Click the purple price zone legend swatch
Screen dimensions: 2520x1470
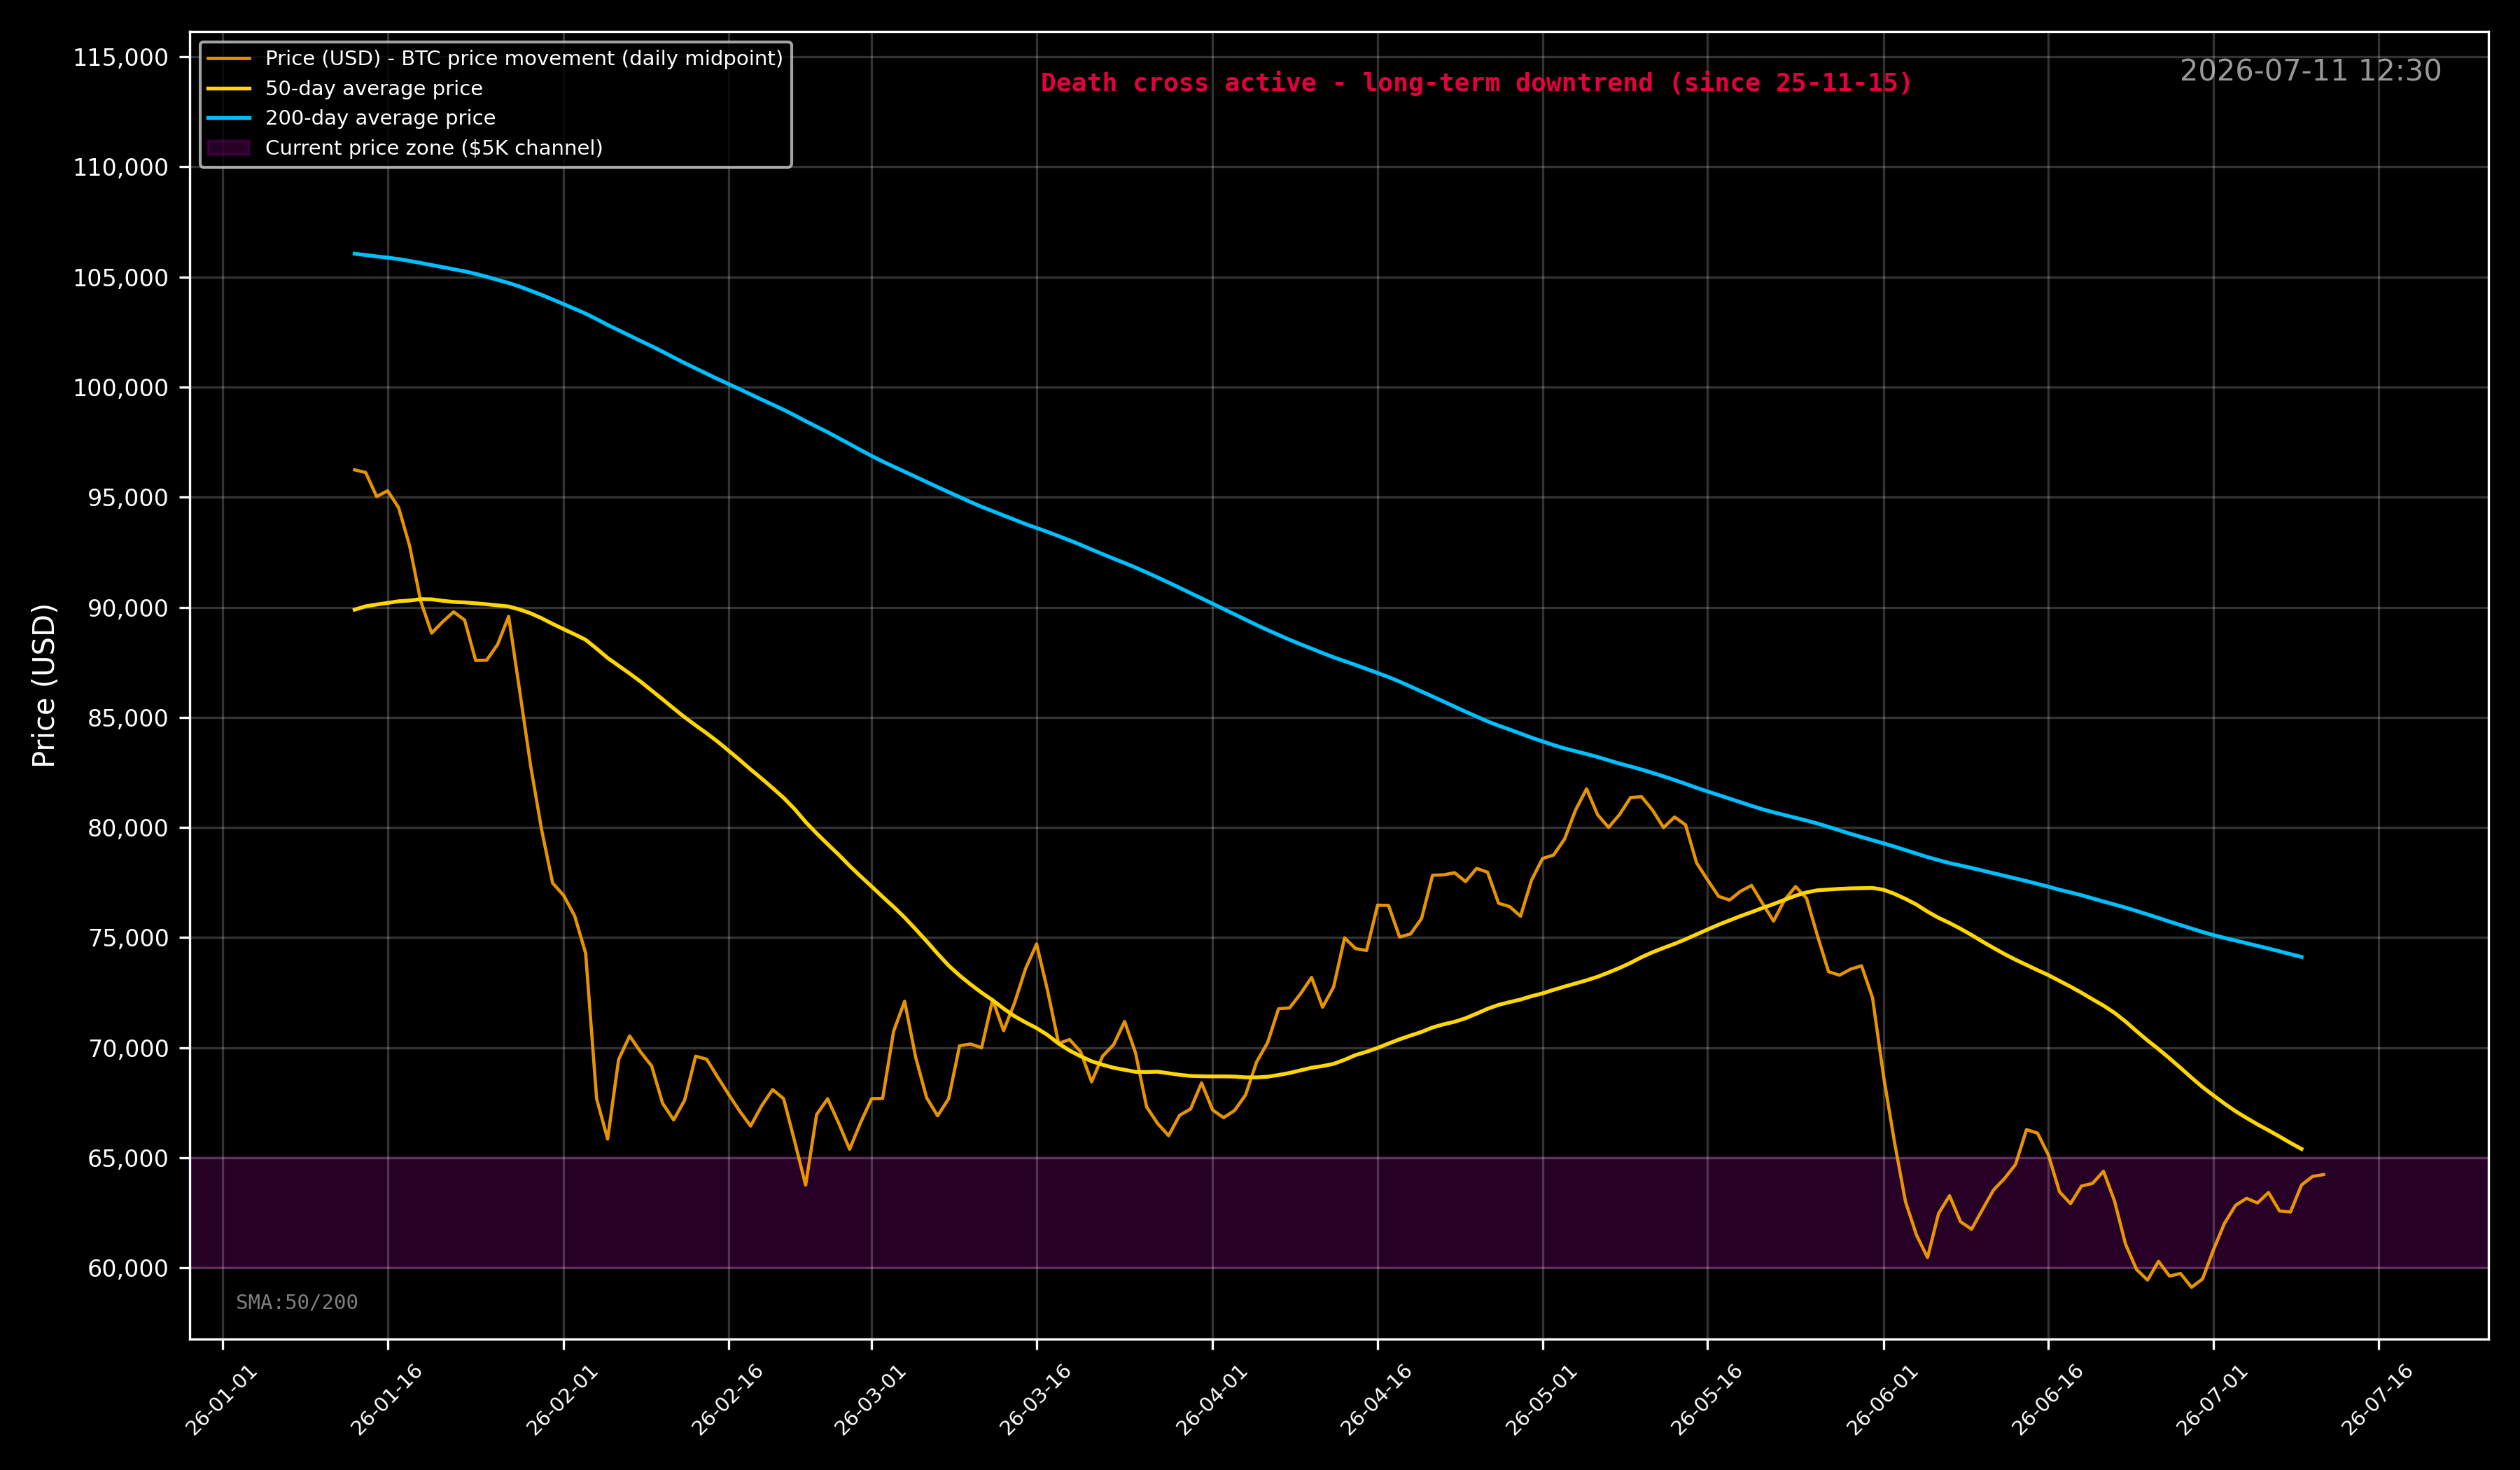[x=229, y=148]
